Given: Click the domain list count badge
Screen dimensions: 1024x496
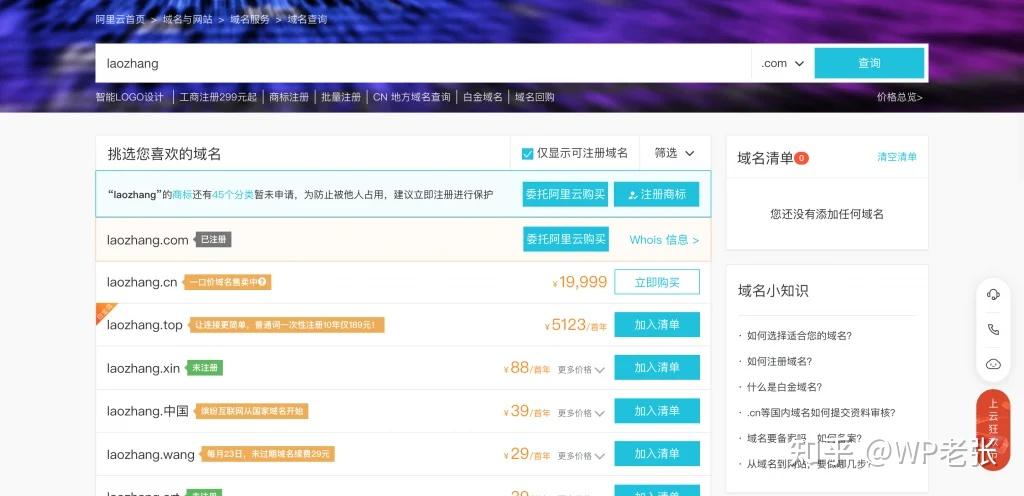Looking at the screenshot, I should (x=801, y=158).
